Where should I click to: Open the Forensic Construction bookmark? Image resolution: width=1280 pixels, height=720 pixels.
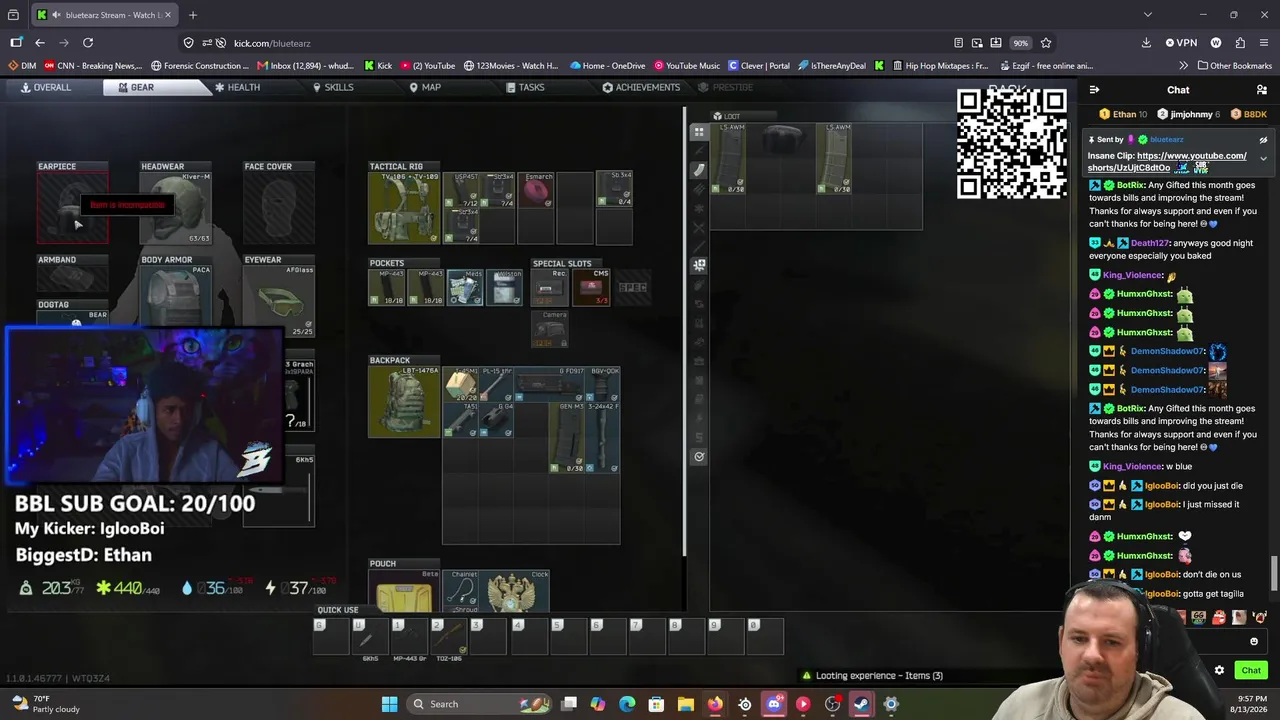point(199,66)
